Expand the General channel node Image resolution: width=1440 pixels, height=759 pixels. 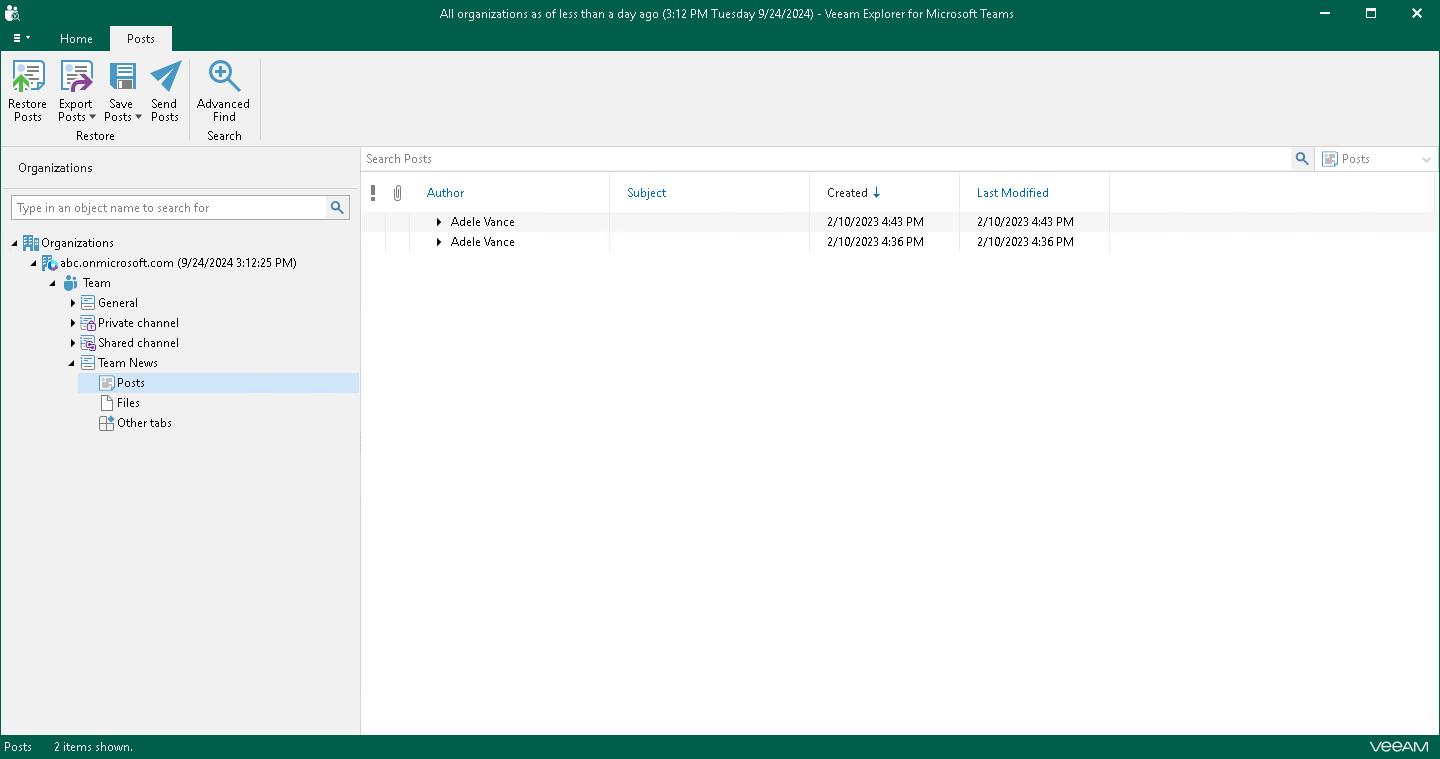(73, 303)
